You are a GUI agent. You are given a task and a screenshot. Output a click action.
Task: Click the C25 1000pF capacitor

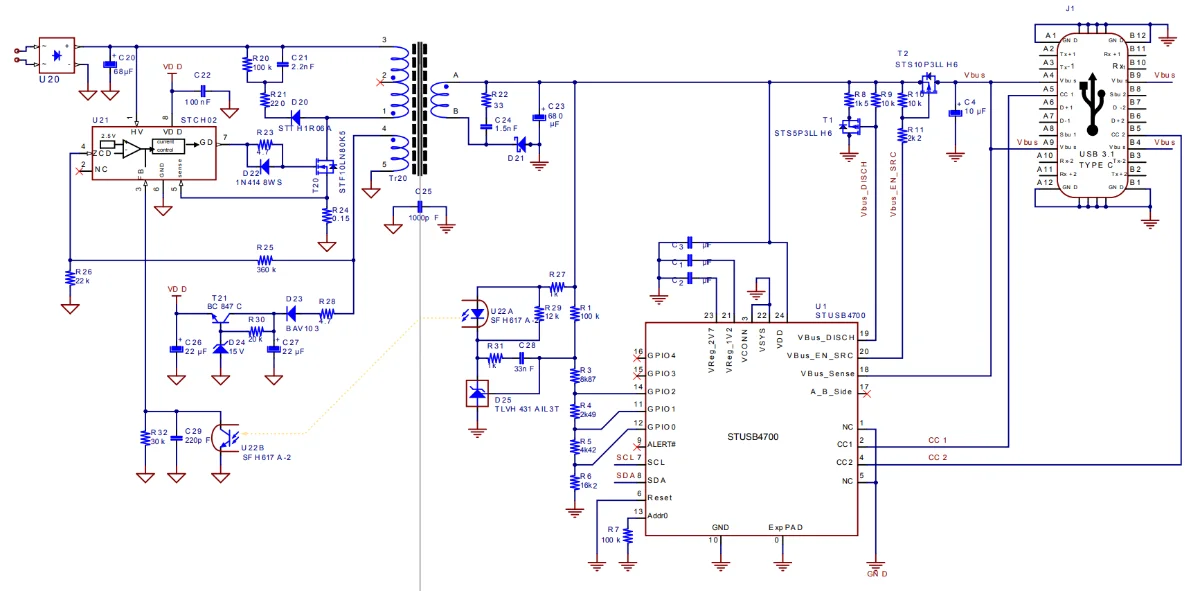[422, 210]
